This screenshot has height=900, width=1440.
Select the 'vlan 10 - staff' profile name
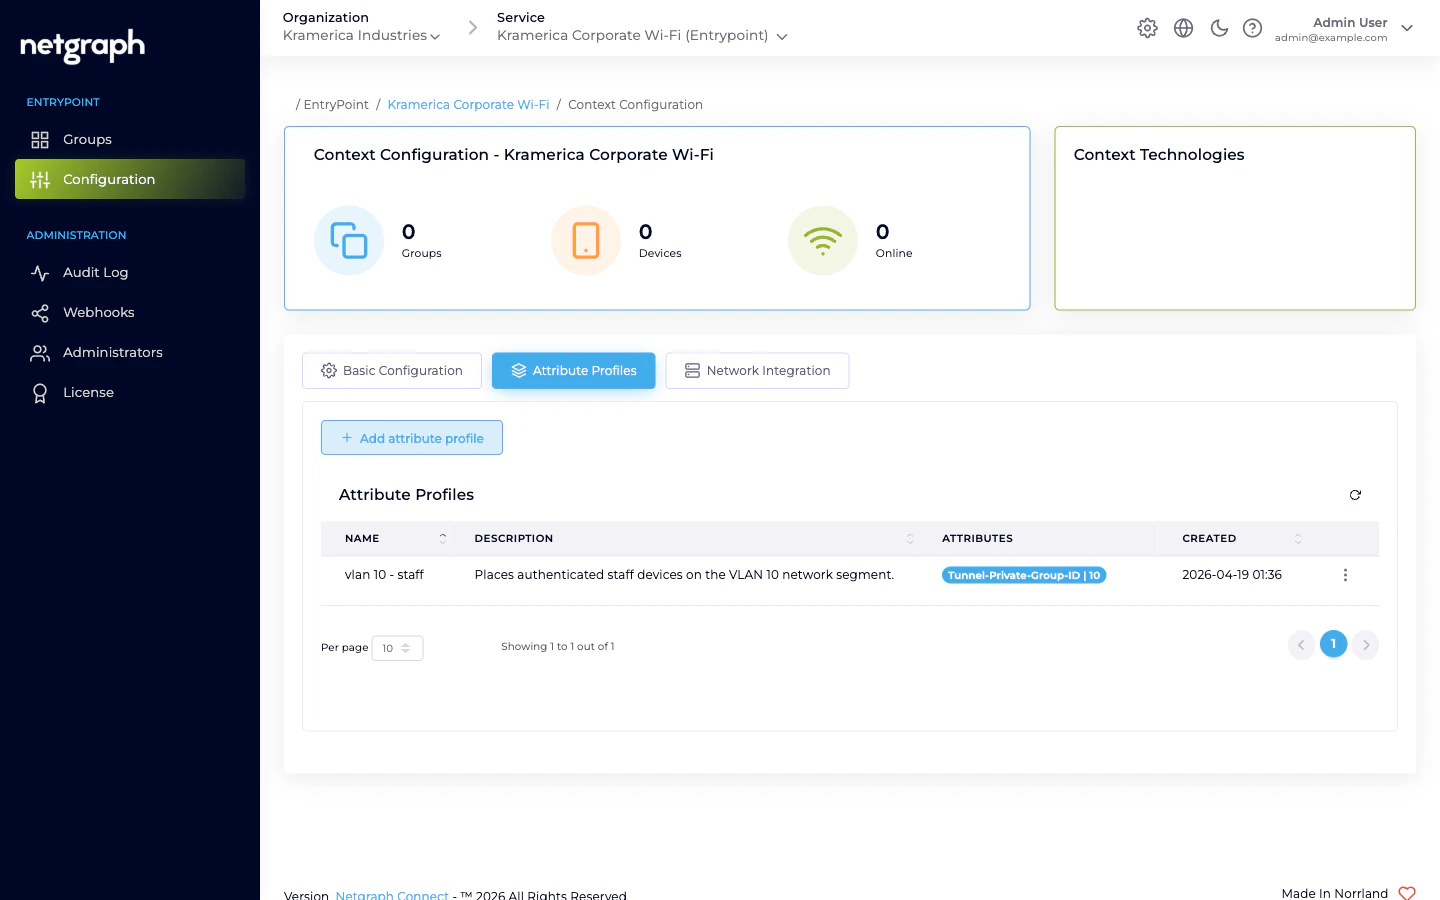(x=384, y=575)
